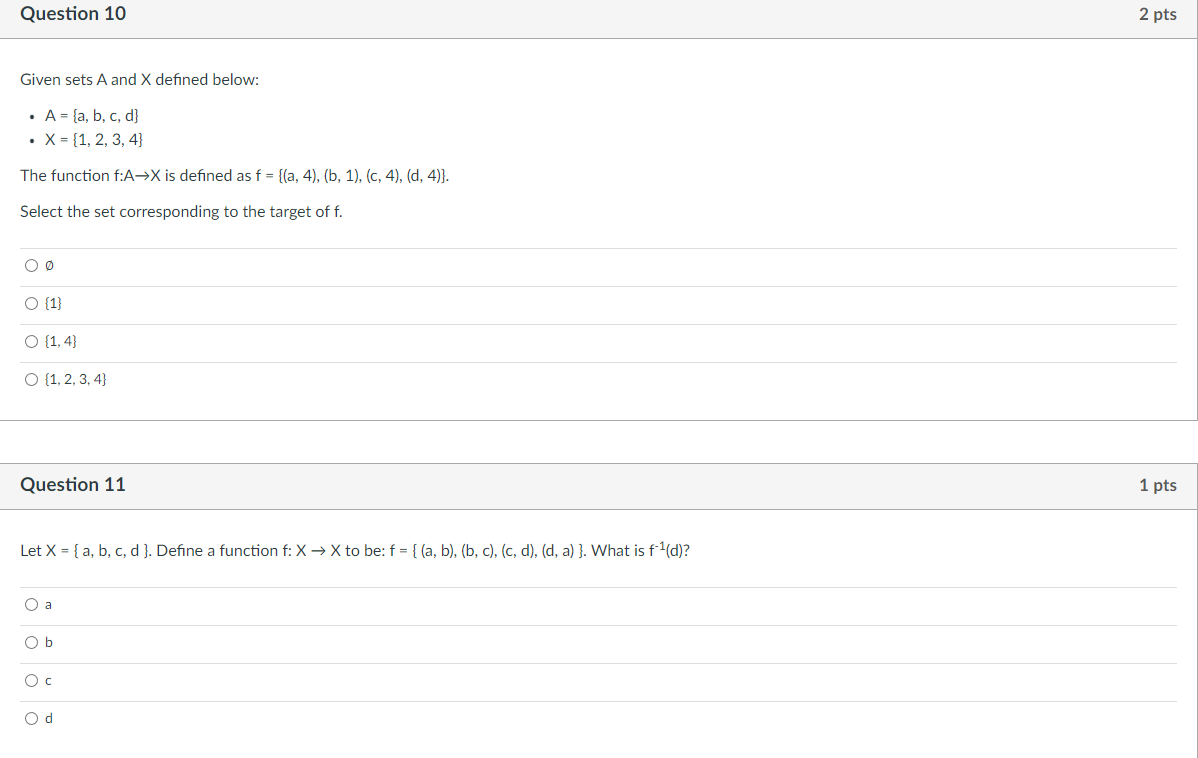The width and height of the screenshot is (1198, 758).
Task: Click the 'Select the set corresponding' instruction text
Action: pos(180,211)
